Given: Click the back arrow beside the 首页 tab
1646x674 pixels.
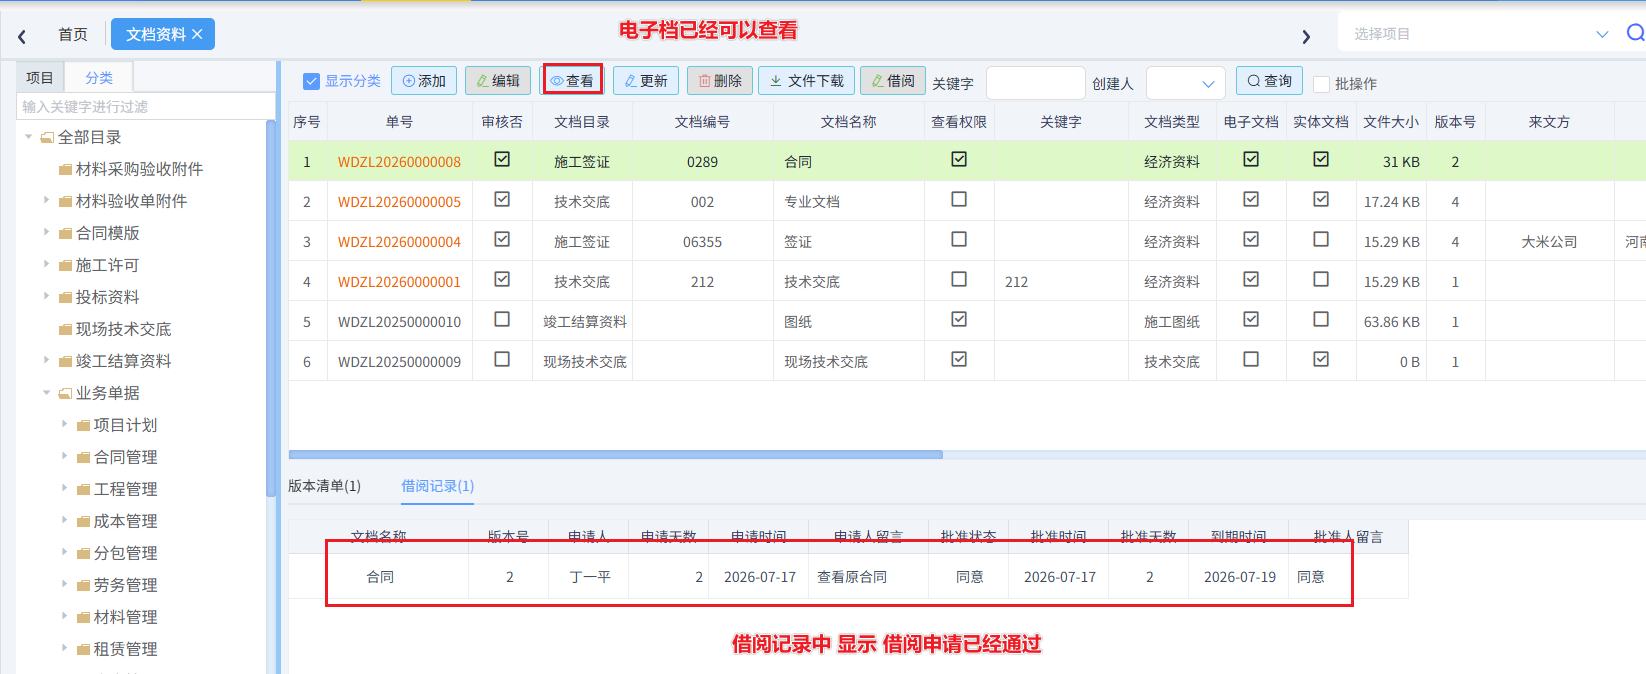Looking at the screenshot, I should (x=22, y=36).
